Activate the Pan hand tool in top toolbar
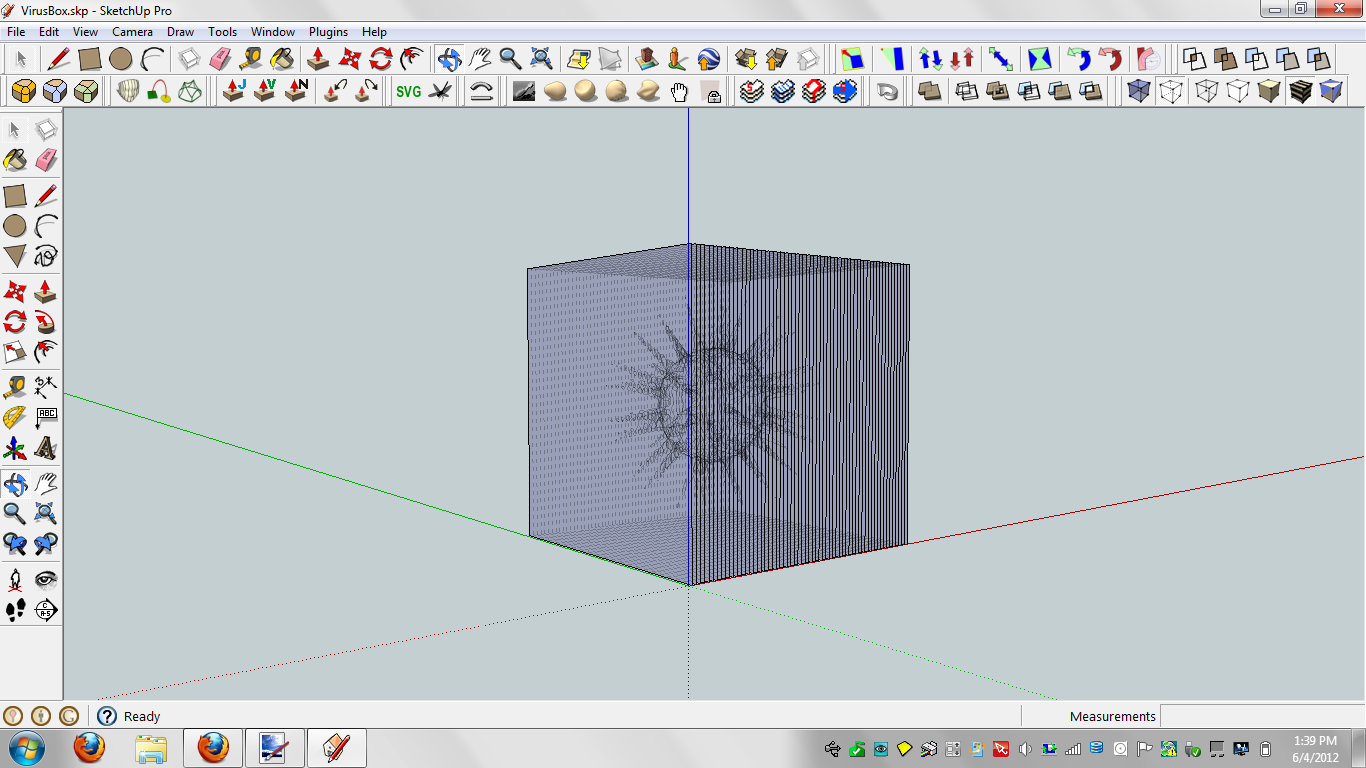The image size is (1366, 768). pyautogui.click(x=480, y=58)
